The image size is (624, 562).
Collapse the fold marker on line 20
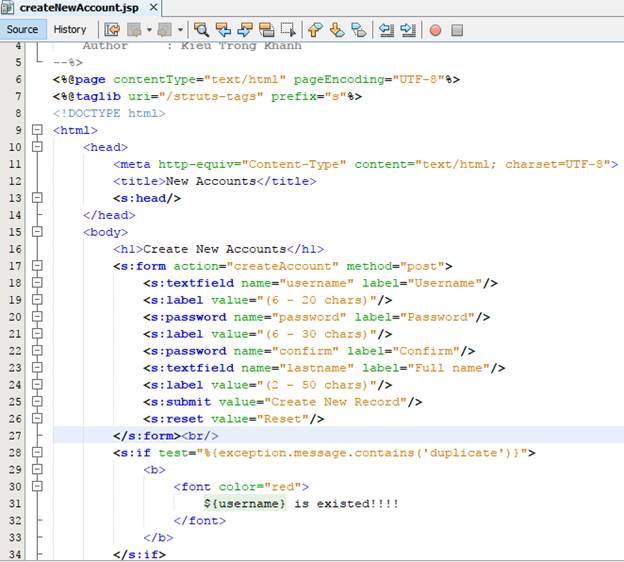pyautogui.click(x=37, y=316)
